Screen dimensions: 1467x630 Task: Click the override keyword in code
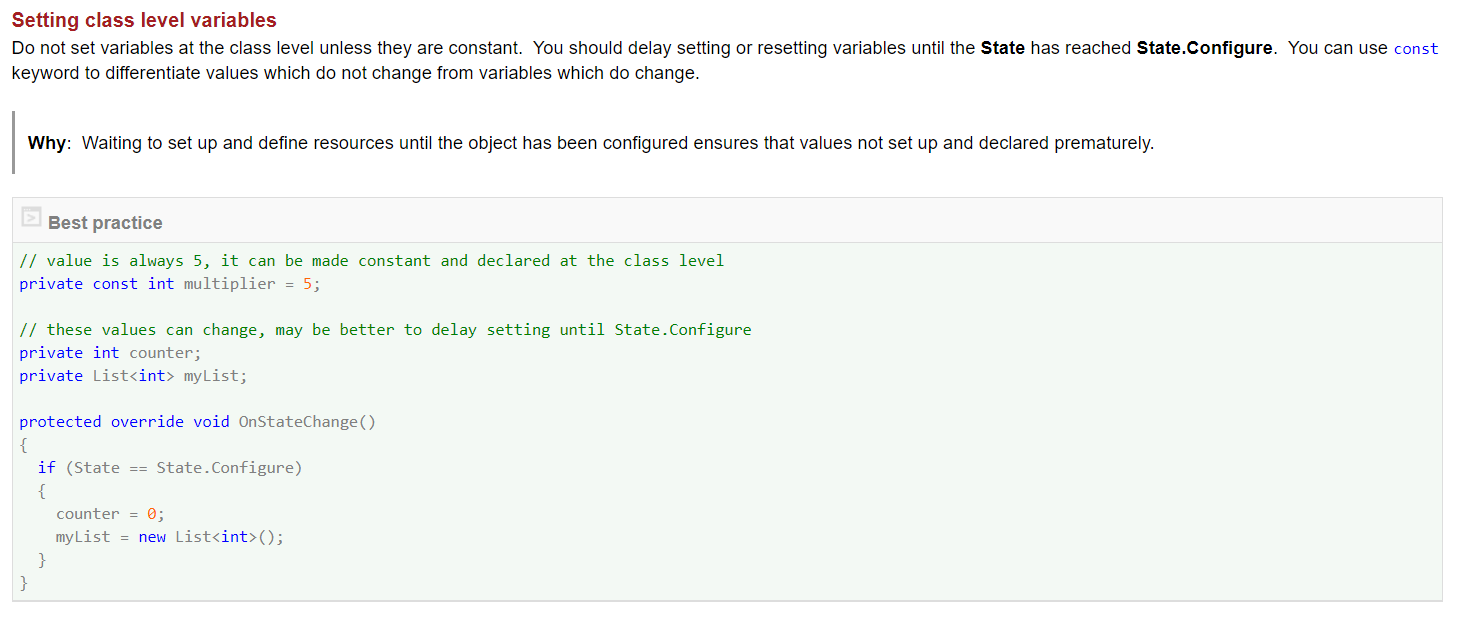(x=147, y=422)
